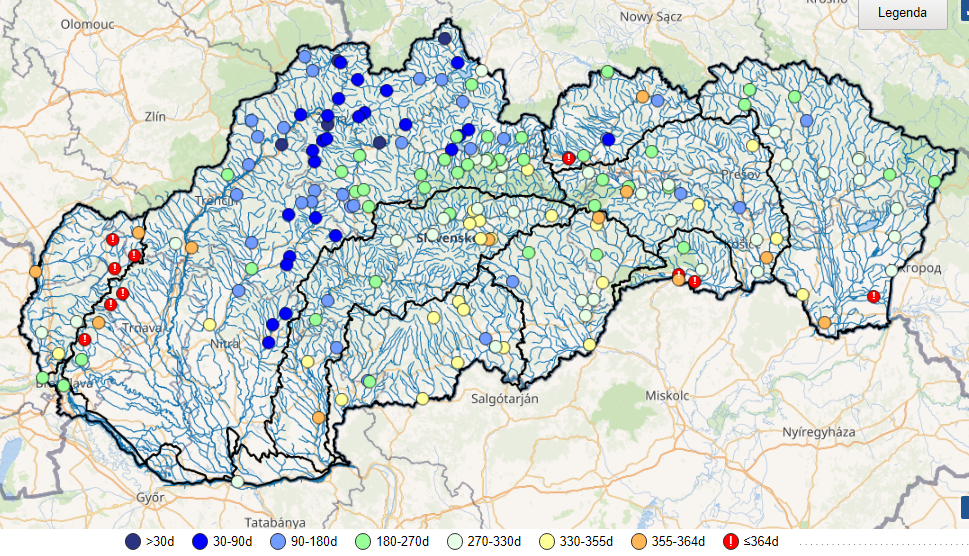Open red alert marker west of Prešov

coord(568,158)
